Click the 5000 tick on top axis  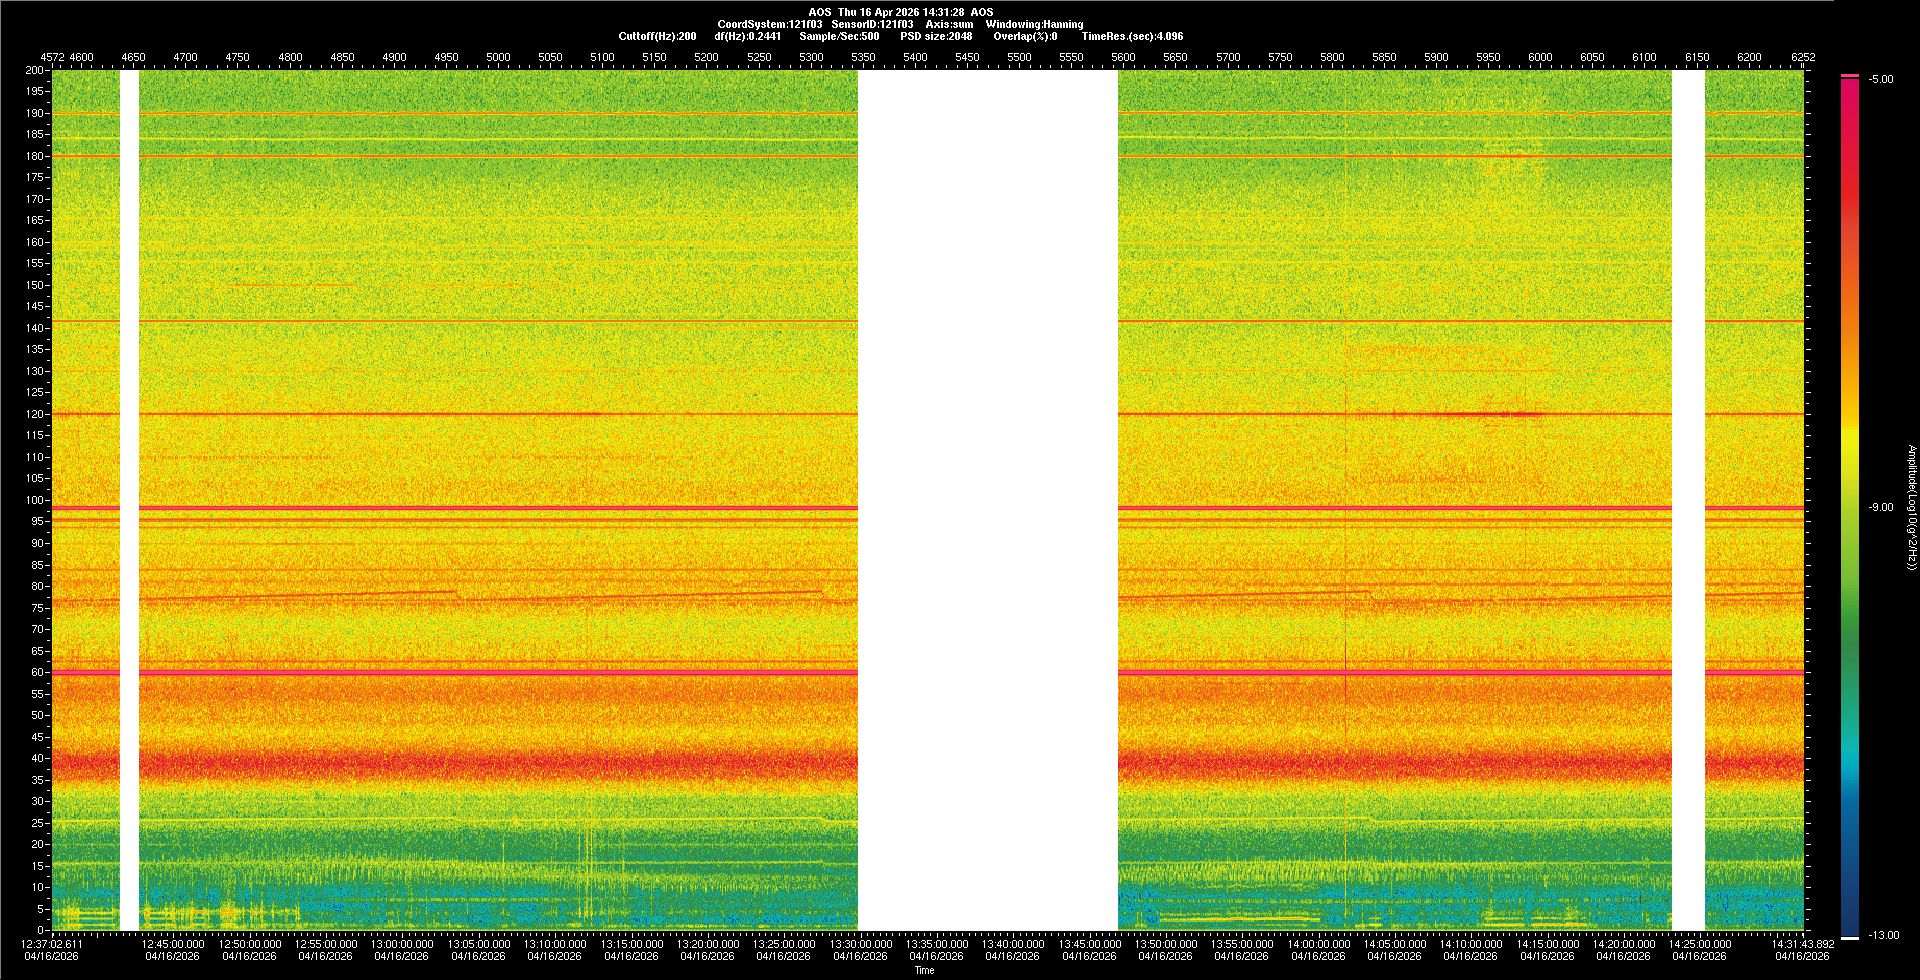coord(498,57)
